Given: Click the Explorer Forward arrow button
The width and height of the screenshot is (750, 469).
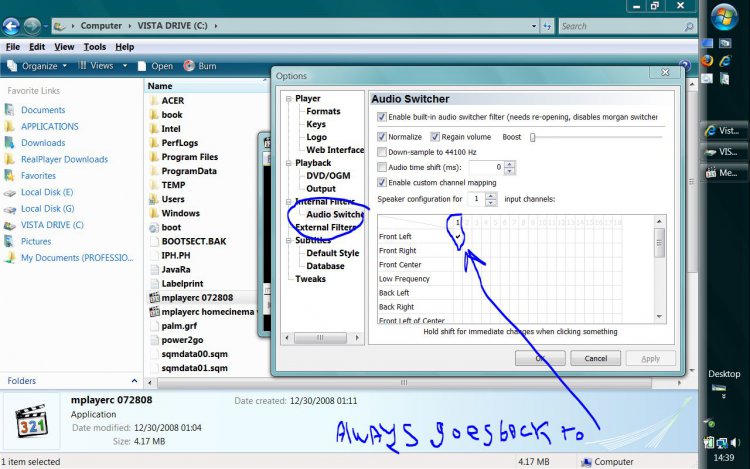Looking at the screenshot, I should [x=32, y=26].
